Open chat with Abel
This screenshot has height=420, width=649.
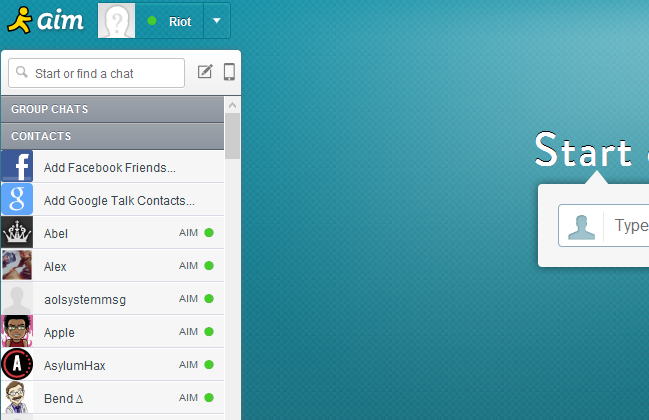tap(113, 233)
